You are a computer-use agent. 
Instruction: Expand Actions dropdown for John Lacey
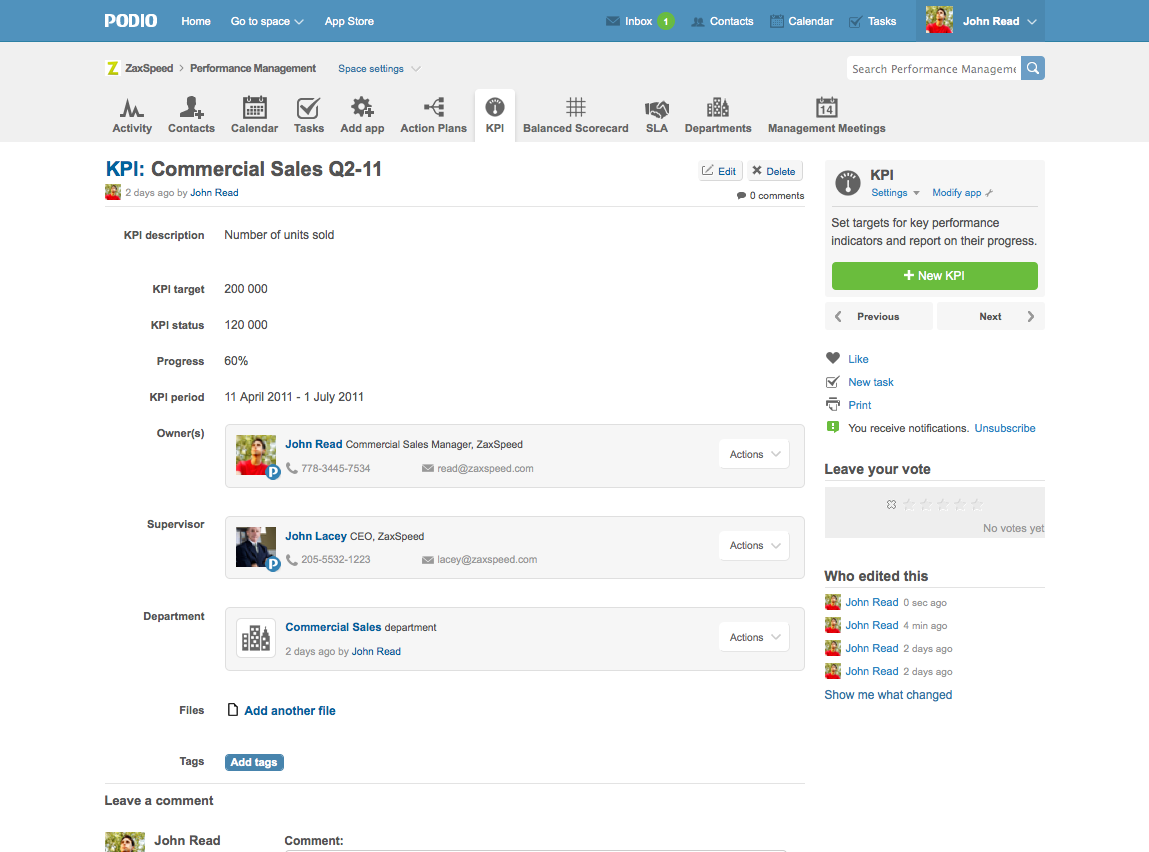coord(753,546)
